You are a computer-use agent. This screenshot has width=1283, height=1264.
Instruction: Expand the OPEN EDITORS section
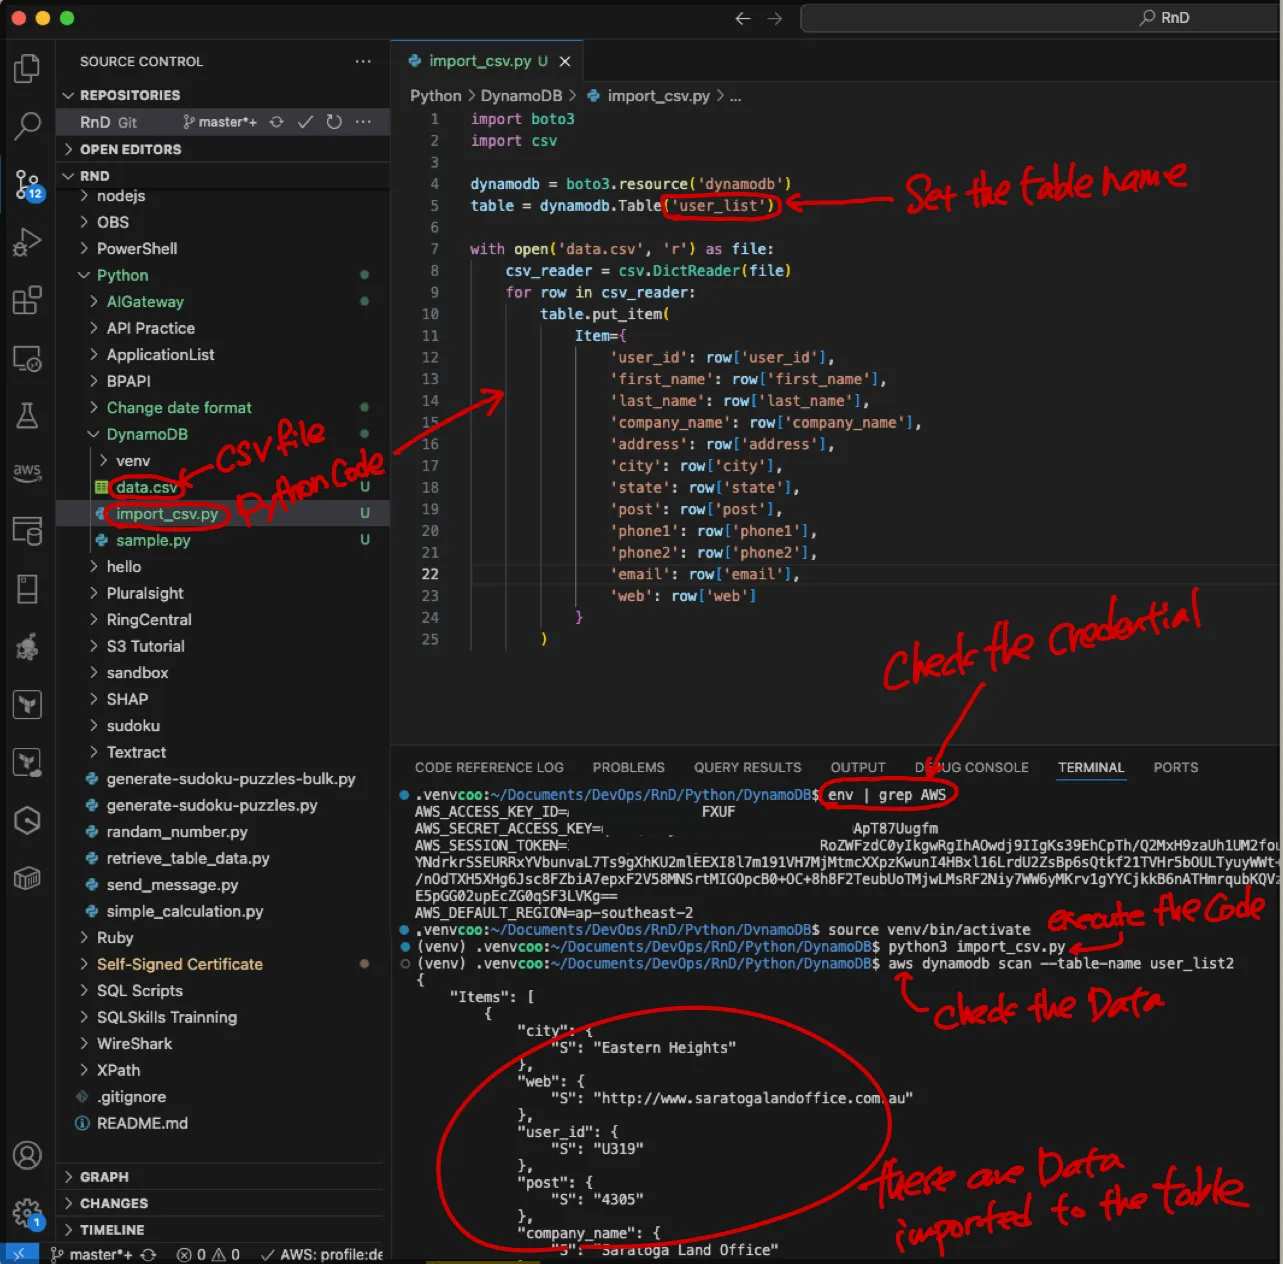click(130, 149)
